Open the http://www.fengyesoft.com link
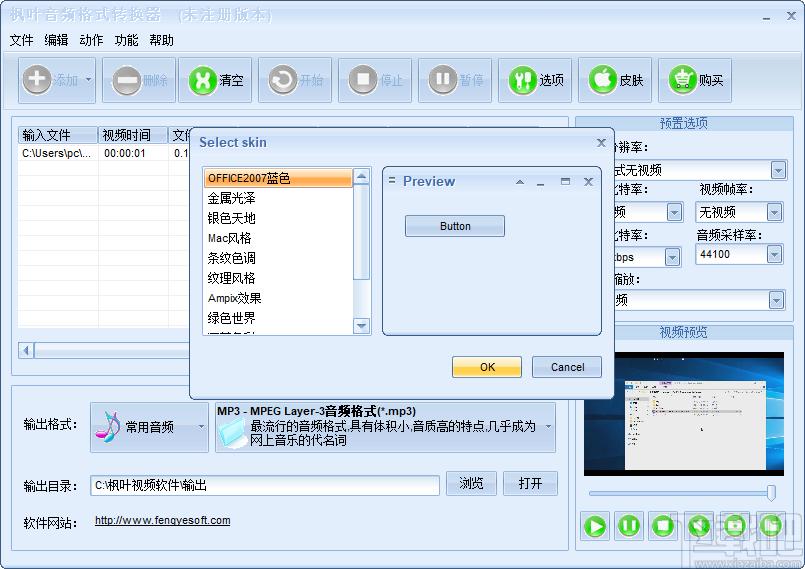This screenshot has height=569, width=805. tap(163, 520)
